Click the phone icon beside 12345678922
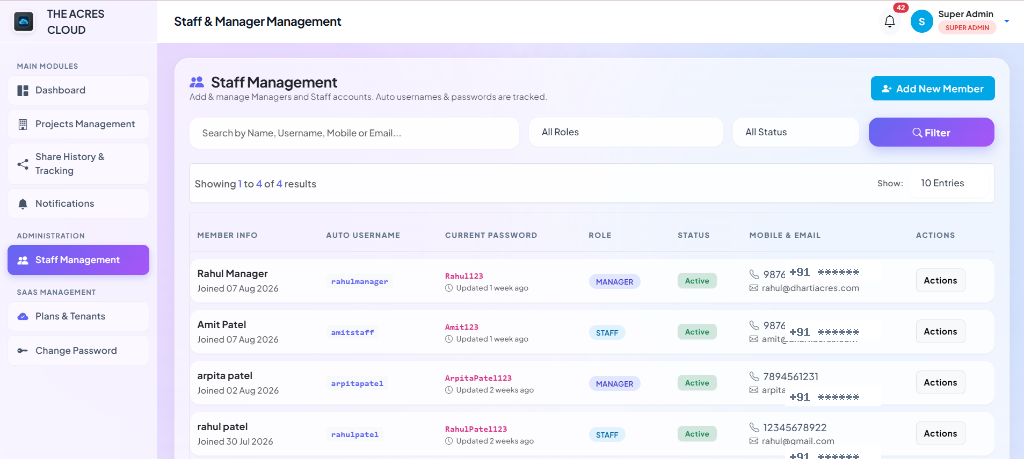 tap(754, 428)
